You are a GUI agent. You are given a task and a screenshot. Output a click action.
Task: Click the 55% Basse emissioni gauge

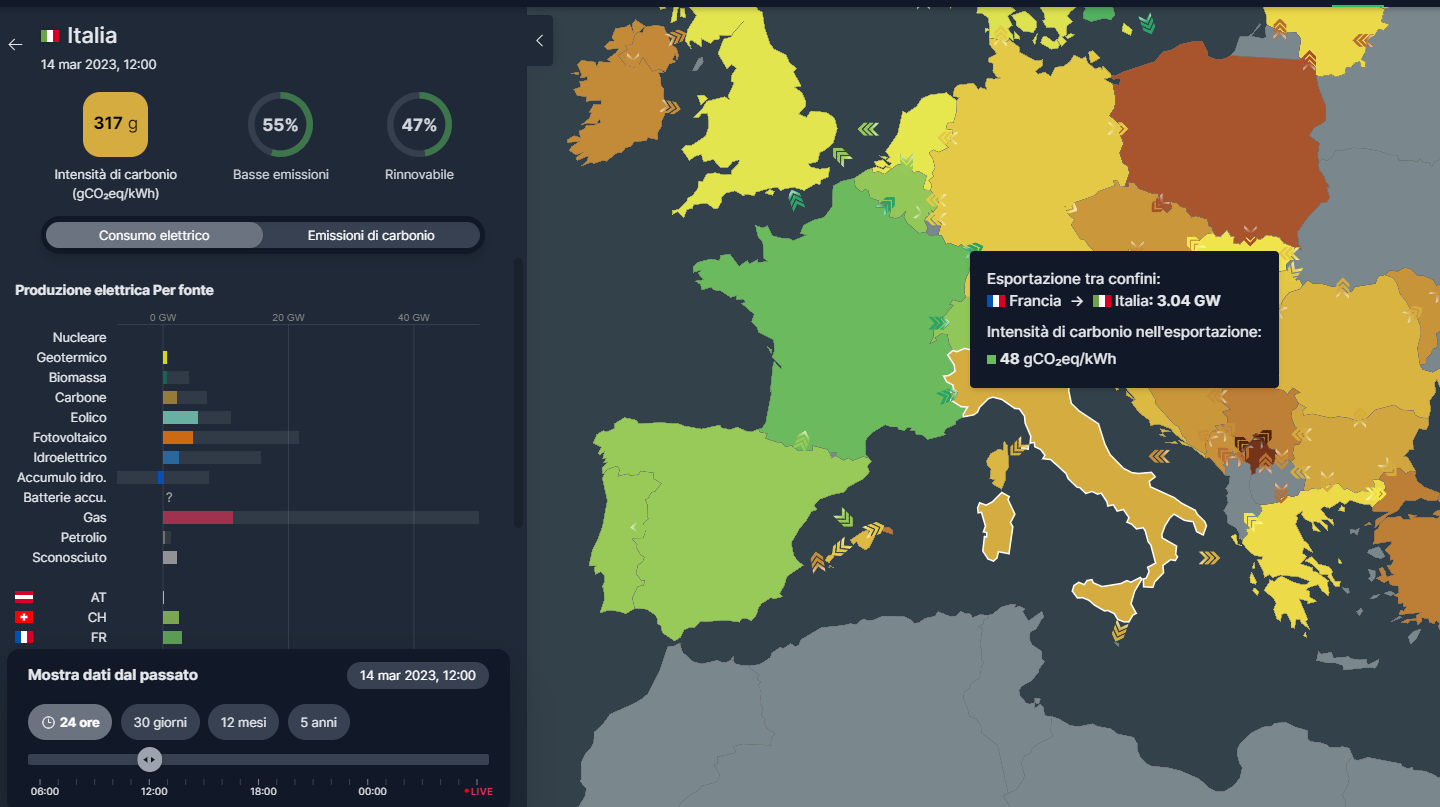[280, 125]
